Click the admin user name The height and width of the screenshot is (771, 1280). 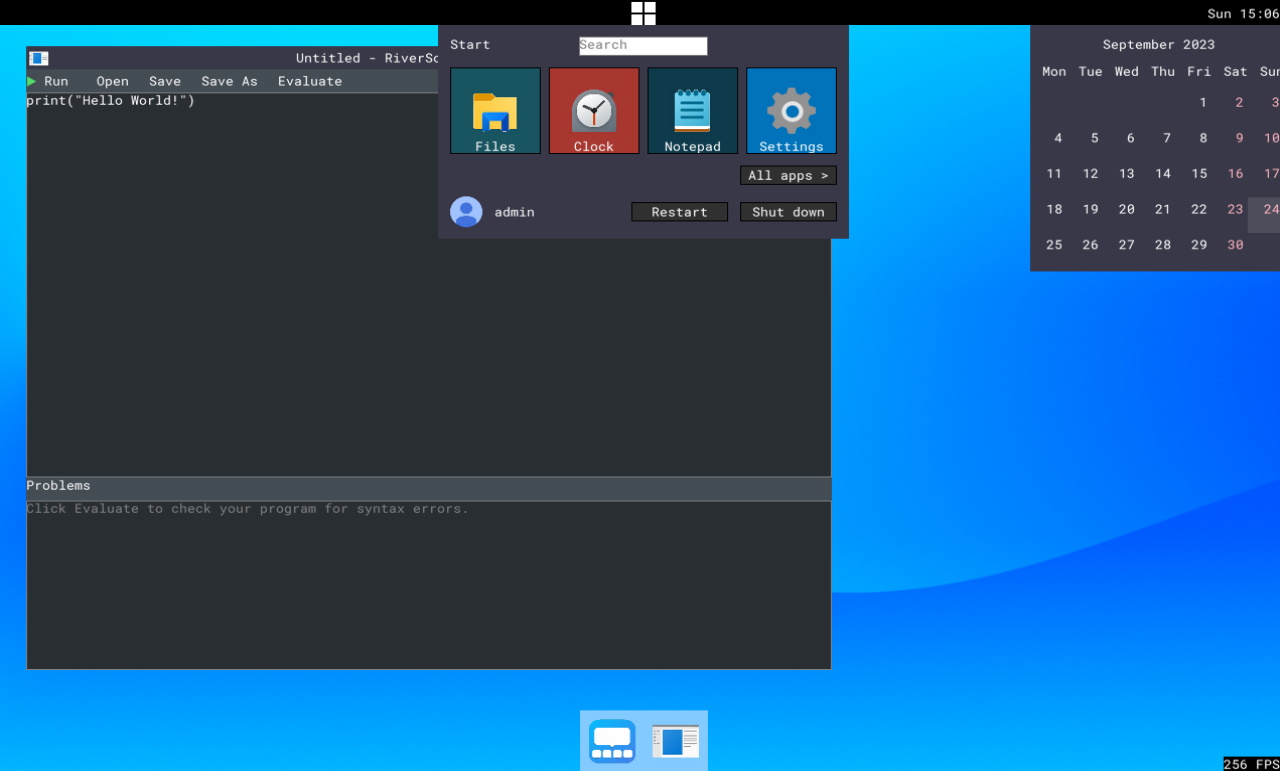514,212
